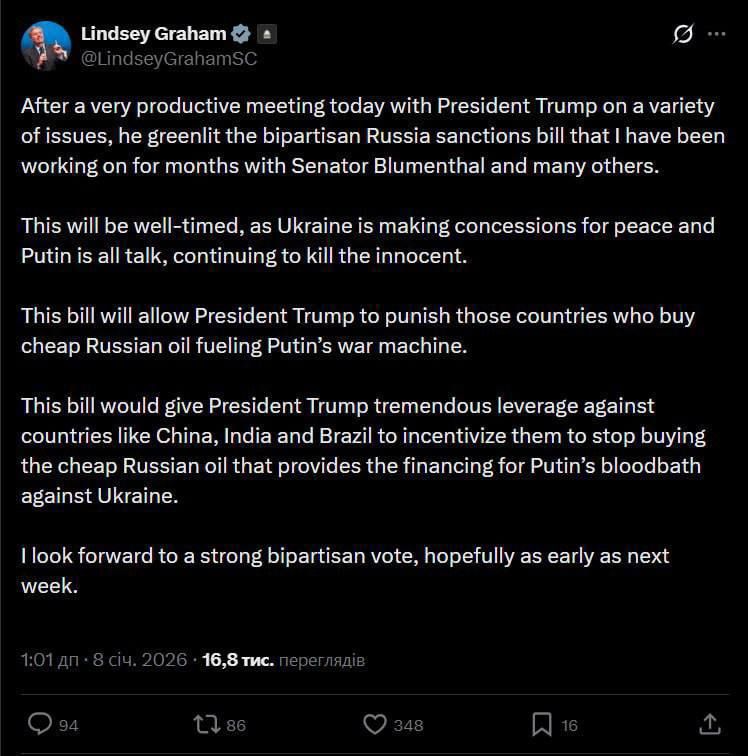Open Lindsey Graham's profile picture
Screen dimensions: 748x756
point(46,46)
